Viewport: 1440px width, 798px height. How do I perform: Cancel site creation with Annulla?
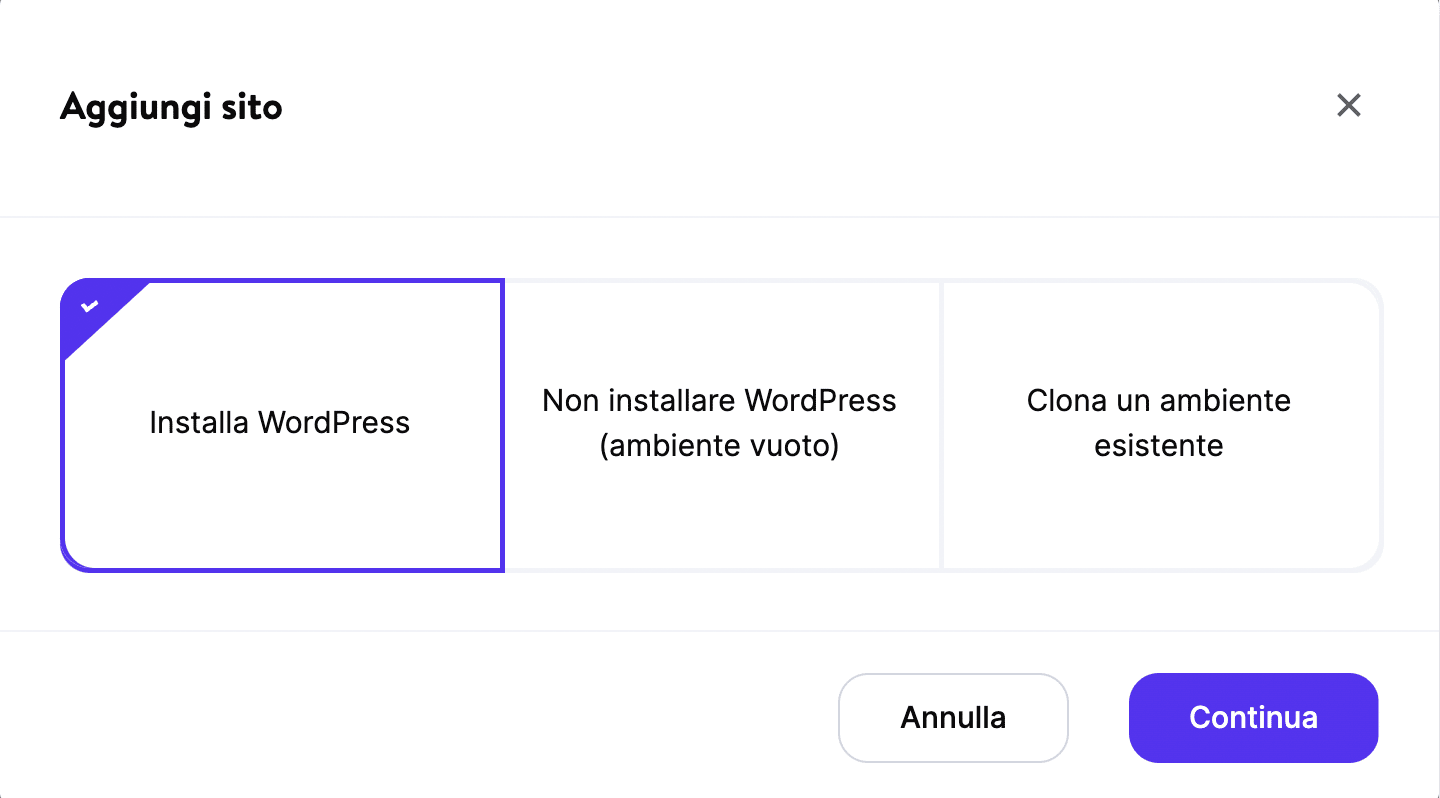click(x=952, y=717)
